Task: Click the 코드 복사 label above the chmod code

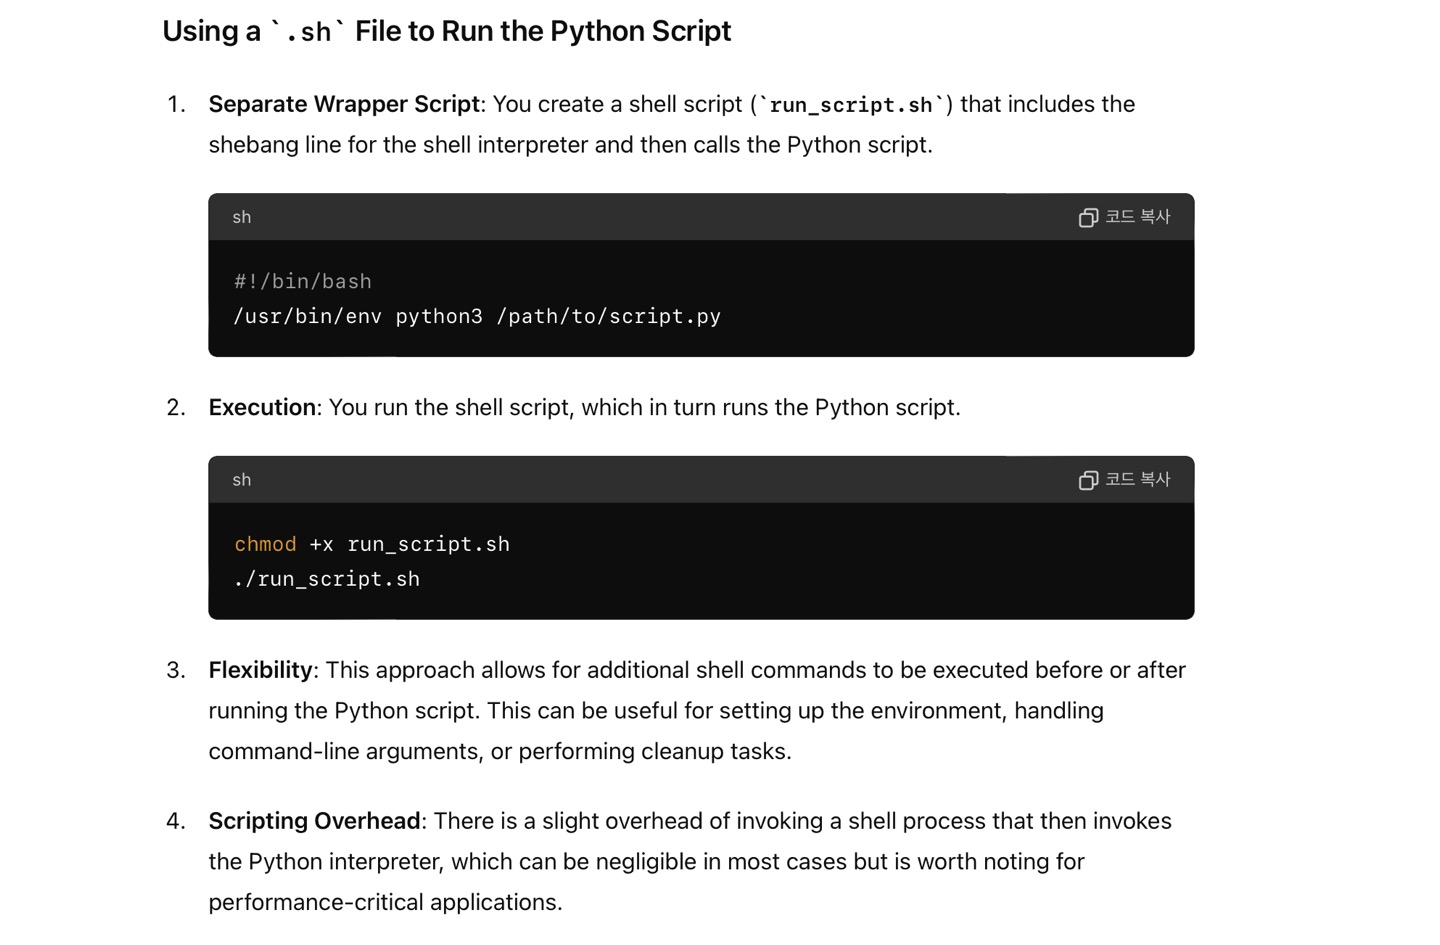Action: (x=1137, y=480)
